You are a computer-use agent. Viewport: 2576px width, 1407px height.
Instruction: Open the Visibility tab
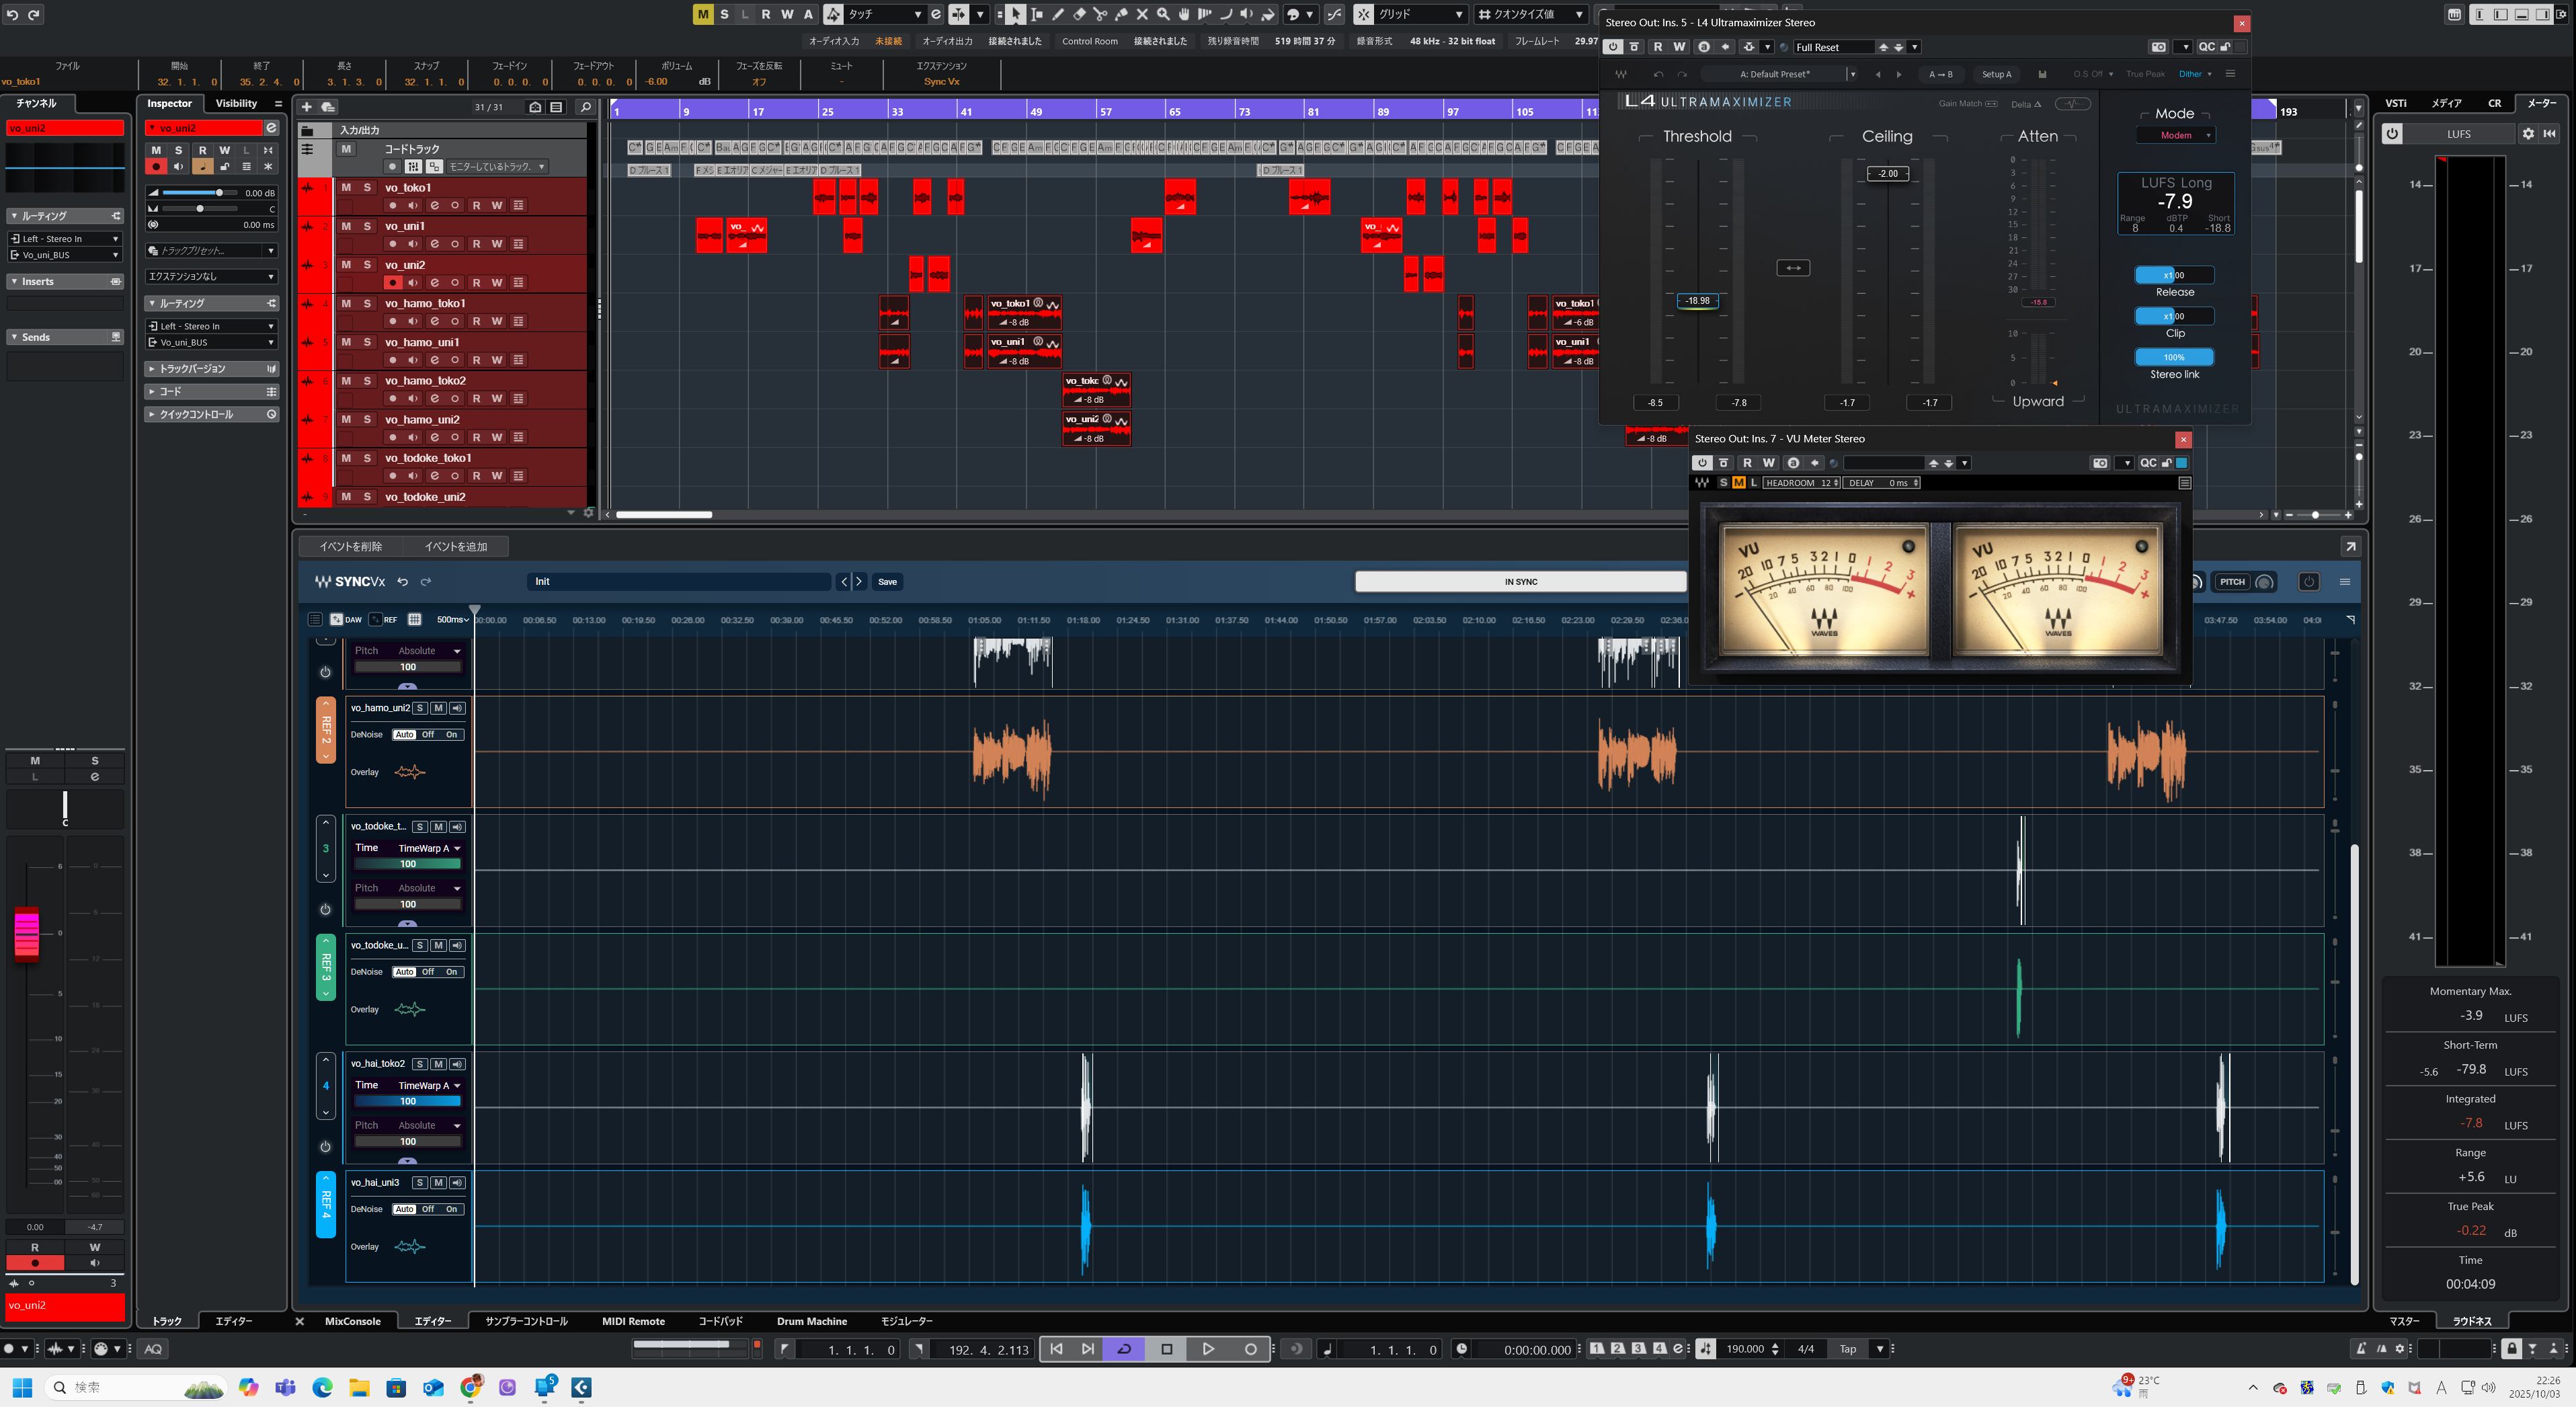point(236,103)
